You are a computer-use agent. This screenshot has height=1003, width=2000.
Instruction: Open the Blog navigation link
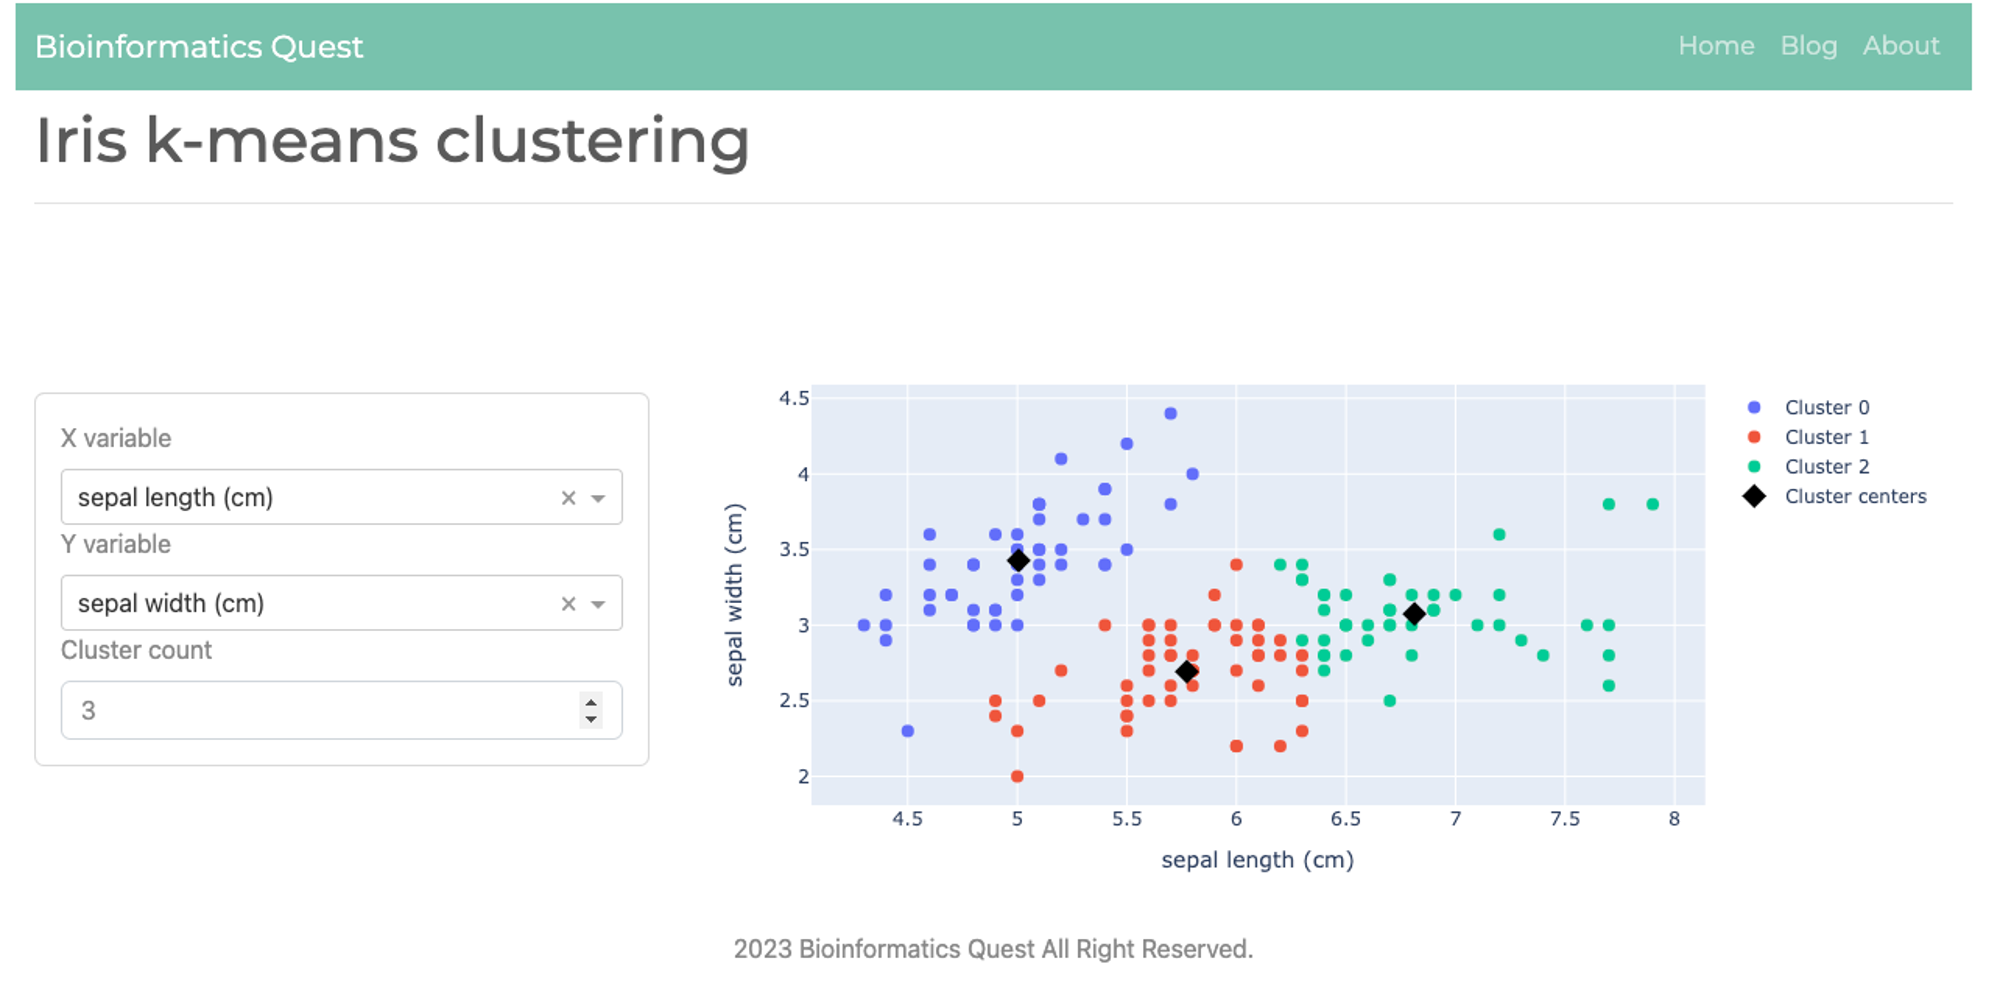(1808, 46)
